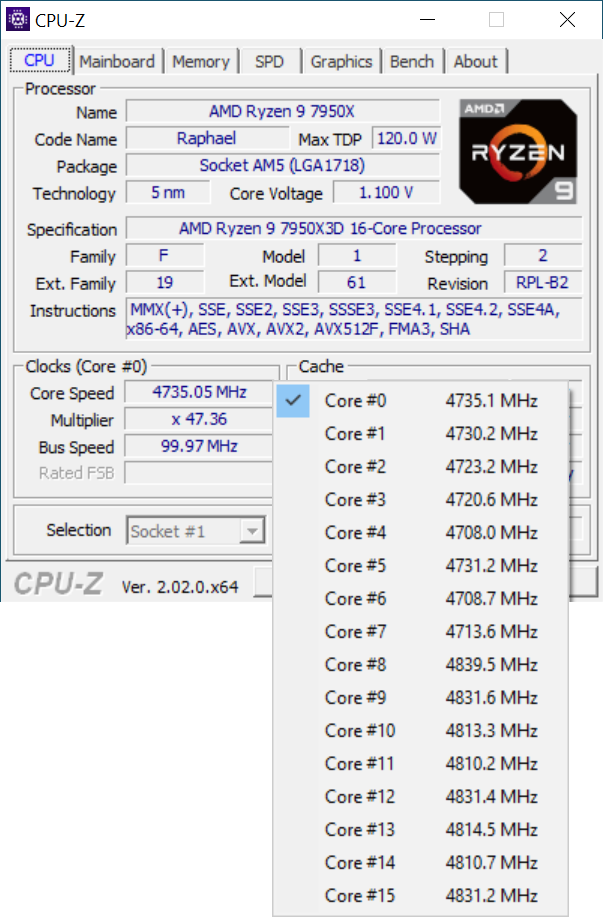Select Core #11 at 4810.2 MHz

(421, 764)
